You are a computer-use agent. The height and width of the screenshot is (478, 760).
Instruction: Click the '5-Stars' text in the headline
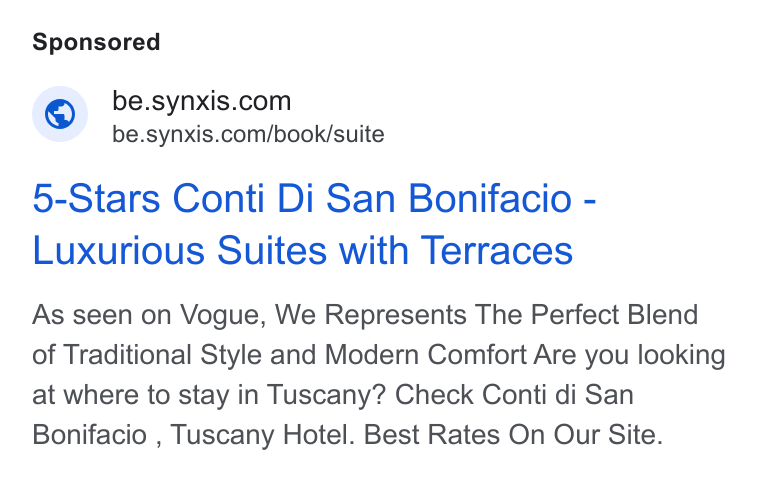pos(96,198)
